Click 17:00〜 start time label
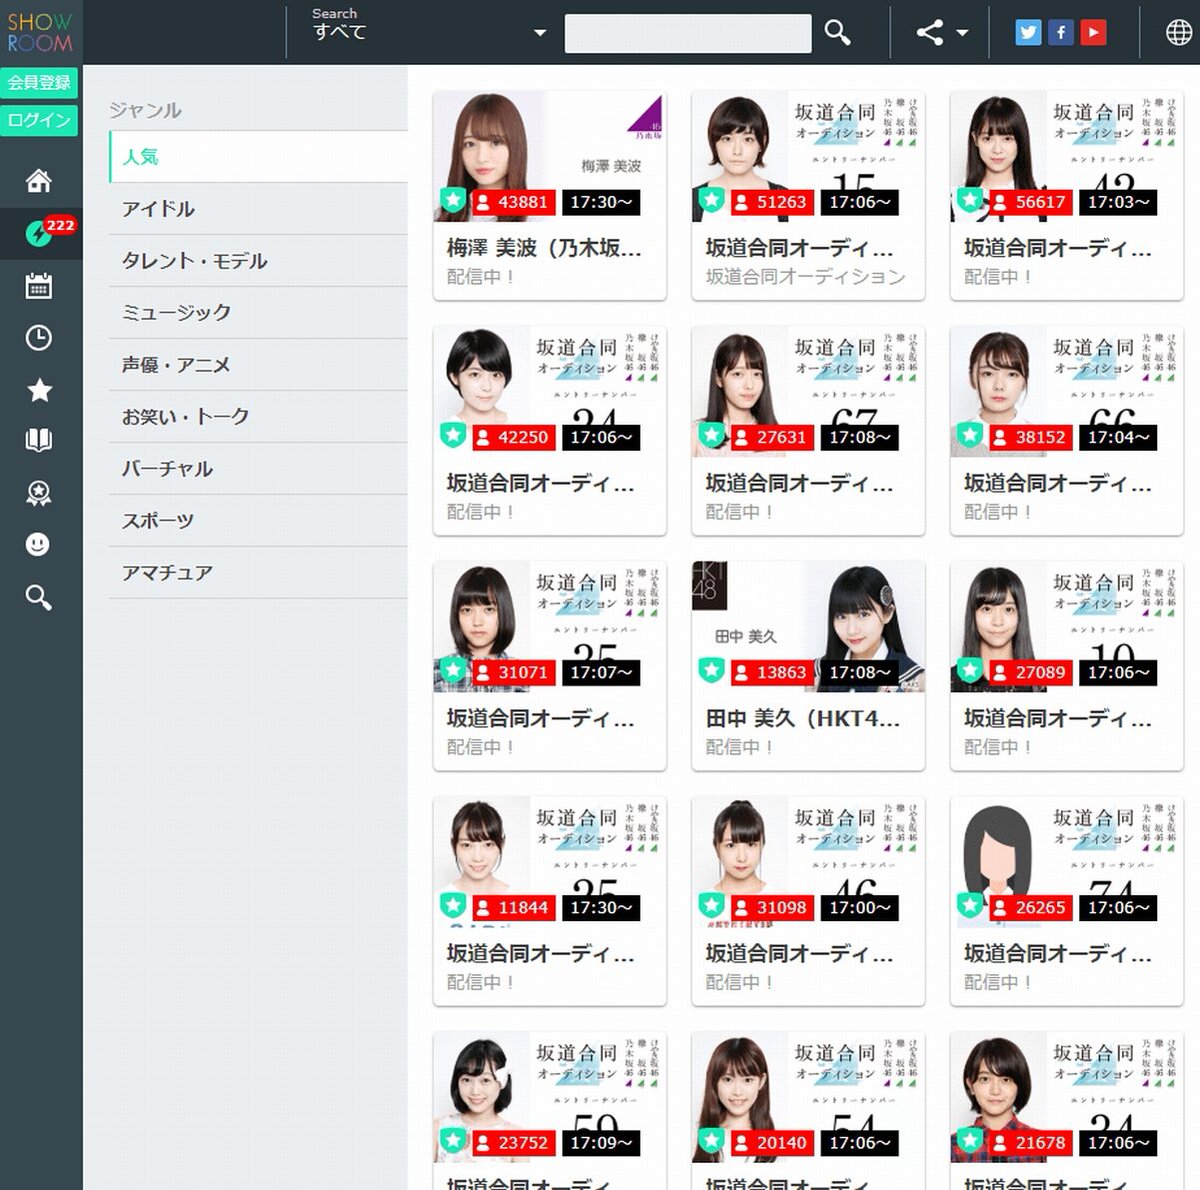Screen dimensions: 1200x1190 859,907
